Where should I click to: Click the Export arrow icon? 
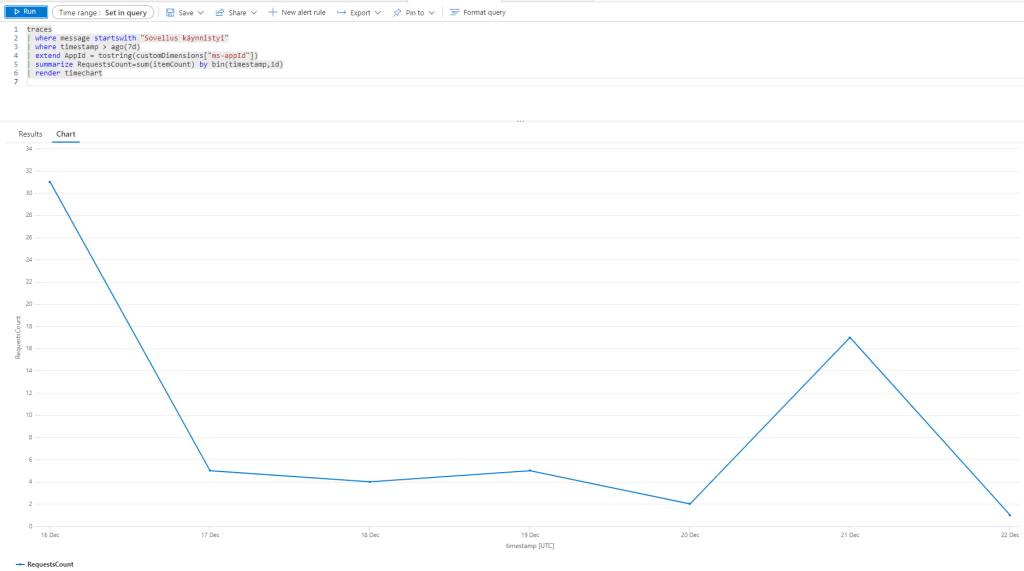[x=341, y=12]
